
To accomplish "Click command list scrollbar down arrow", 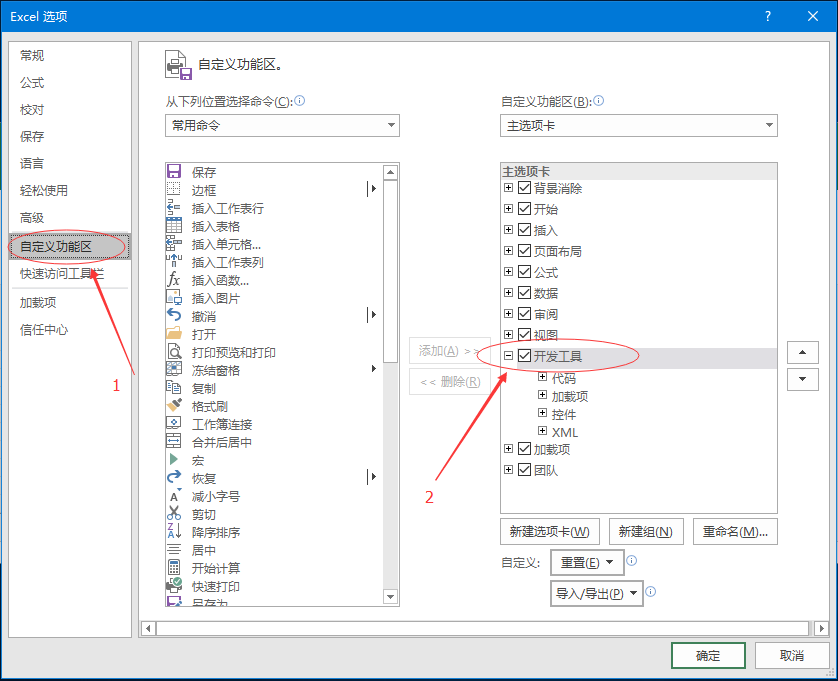I will [x=391, y=597].
